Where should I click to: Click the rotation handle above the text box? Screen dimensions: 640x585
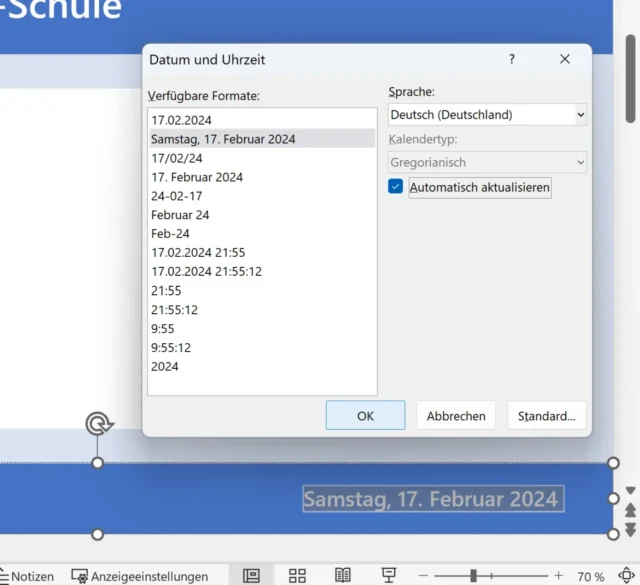[98, 424]
